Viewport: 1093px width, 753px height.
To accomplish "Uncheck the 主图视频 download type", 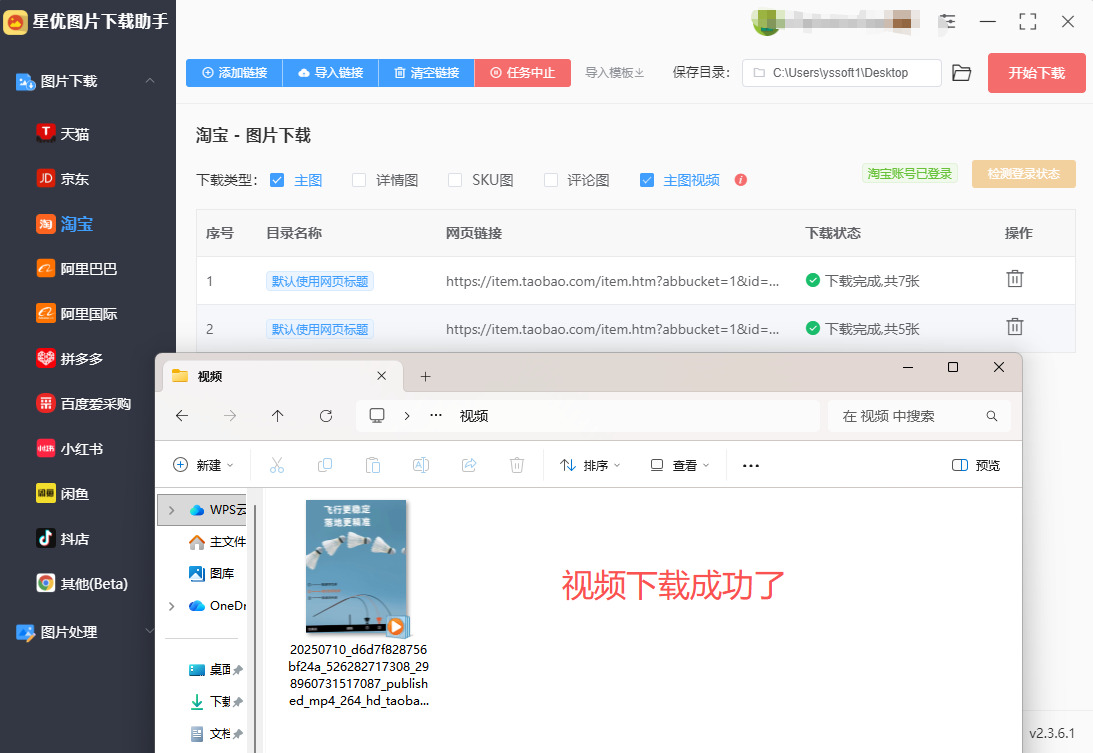I will tap(647, 180).
